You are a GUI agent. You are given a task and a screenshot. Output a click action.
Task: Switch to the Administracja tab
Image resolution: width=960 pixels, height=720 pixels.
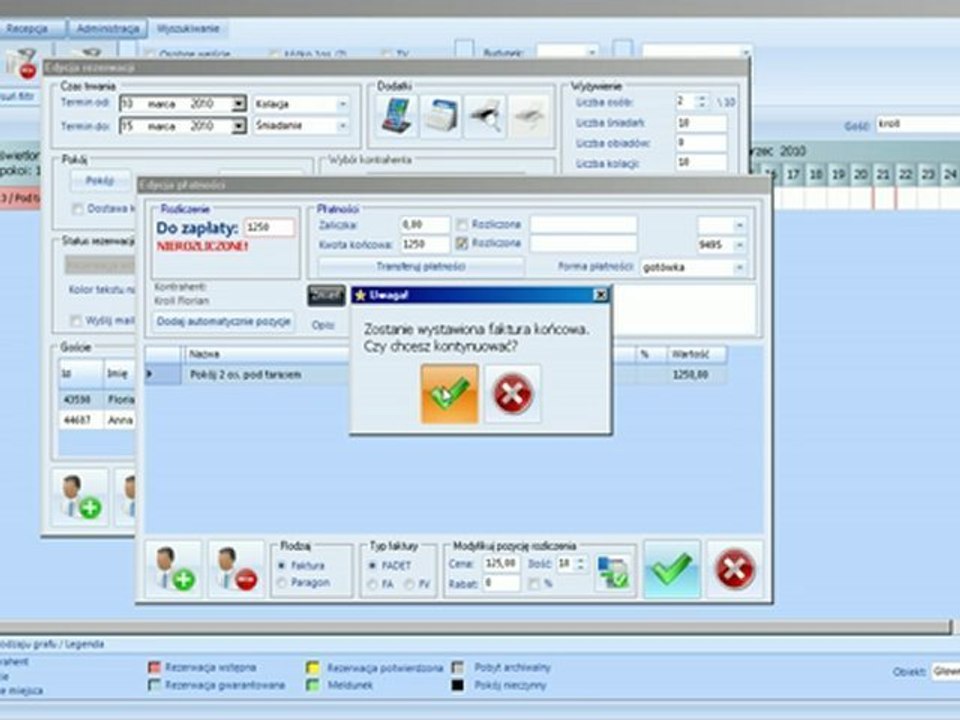tap(108, 29)
